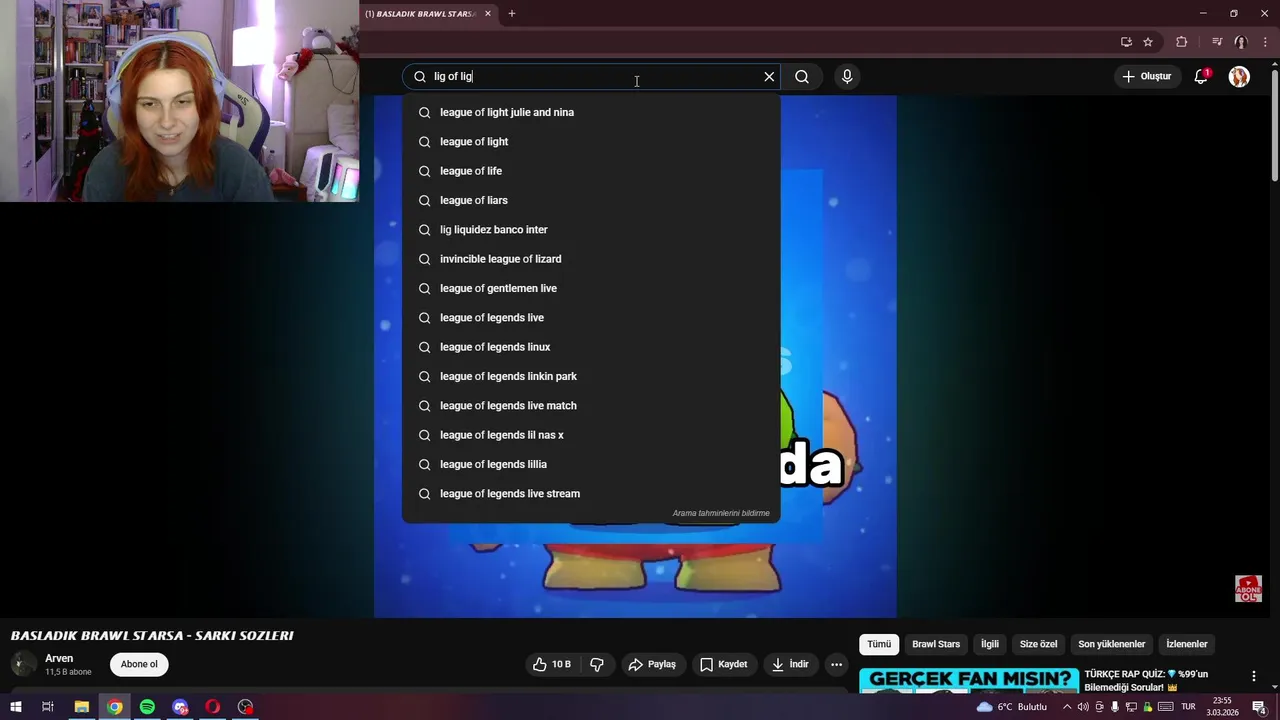Select the Tümü filter chip
Image resolution: width=1280 pixels, height=720 pixels.
pos(879,644)
